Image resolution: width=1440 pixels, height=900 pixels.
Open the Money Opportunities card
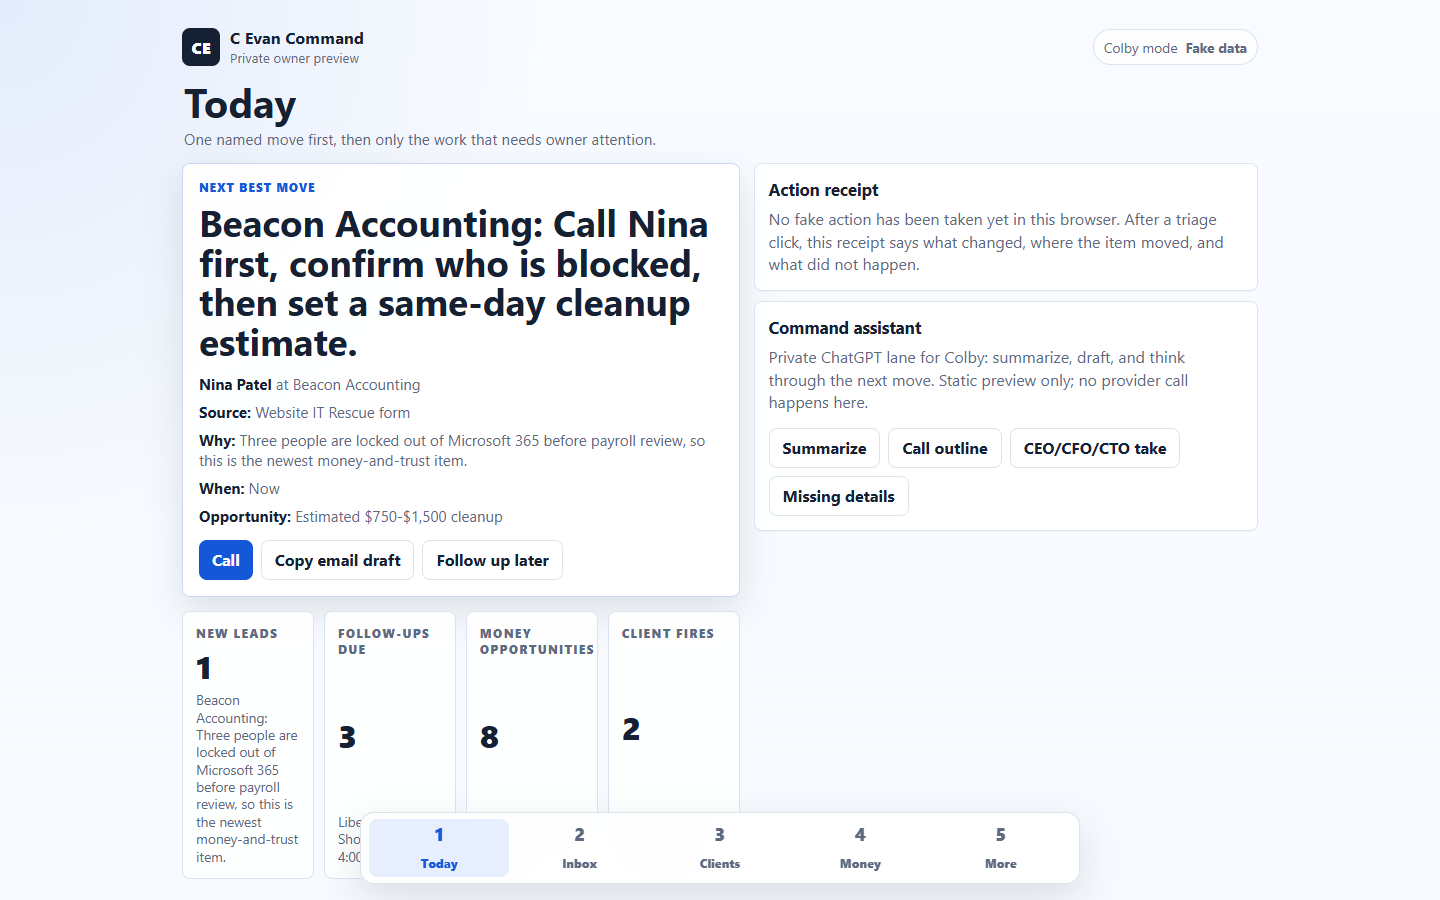pyautogui.click(x=532, y=712)
